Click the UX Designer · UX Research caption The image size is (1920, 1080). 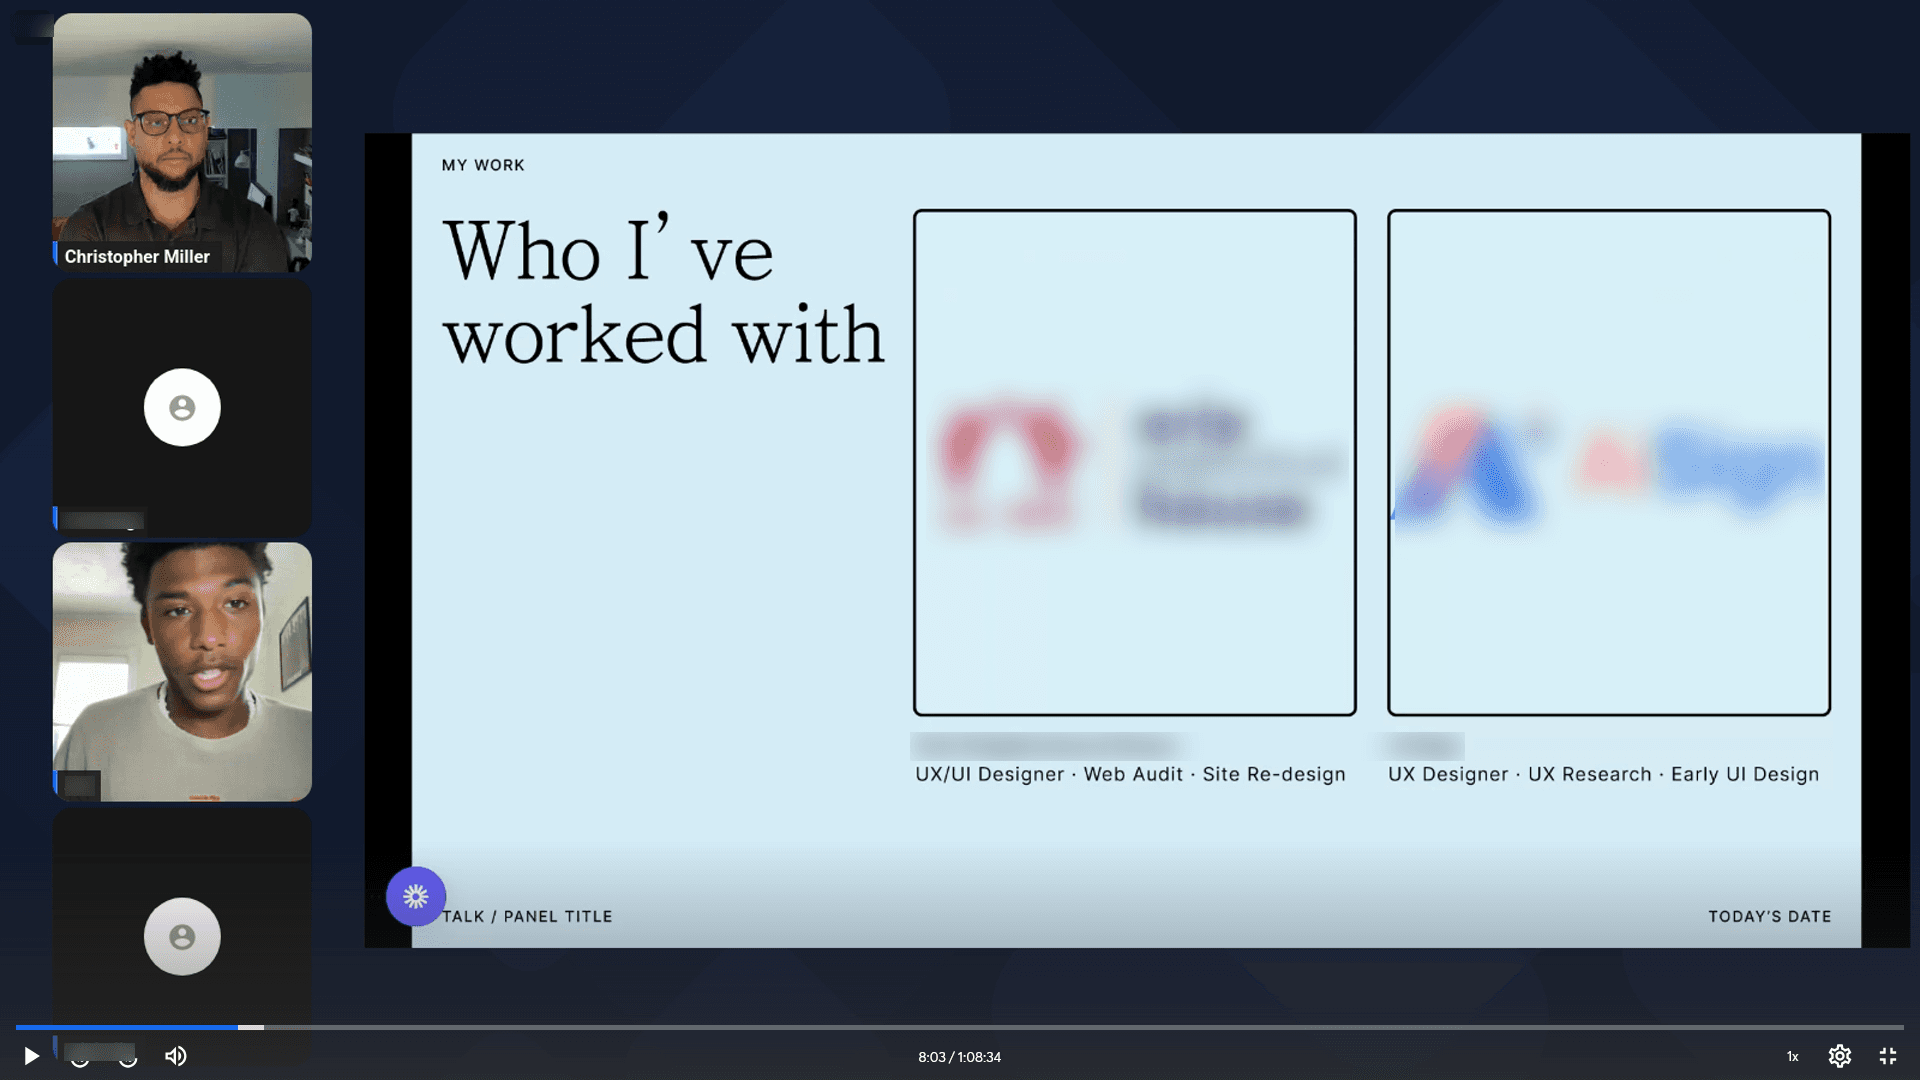(x=1603, y=774)
